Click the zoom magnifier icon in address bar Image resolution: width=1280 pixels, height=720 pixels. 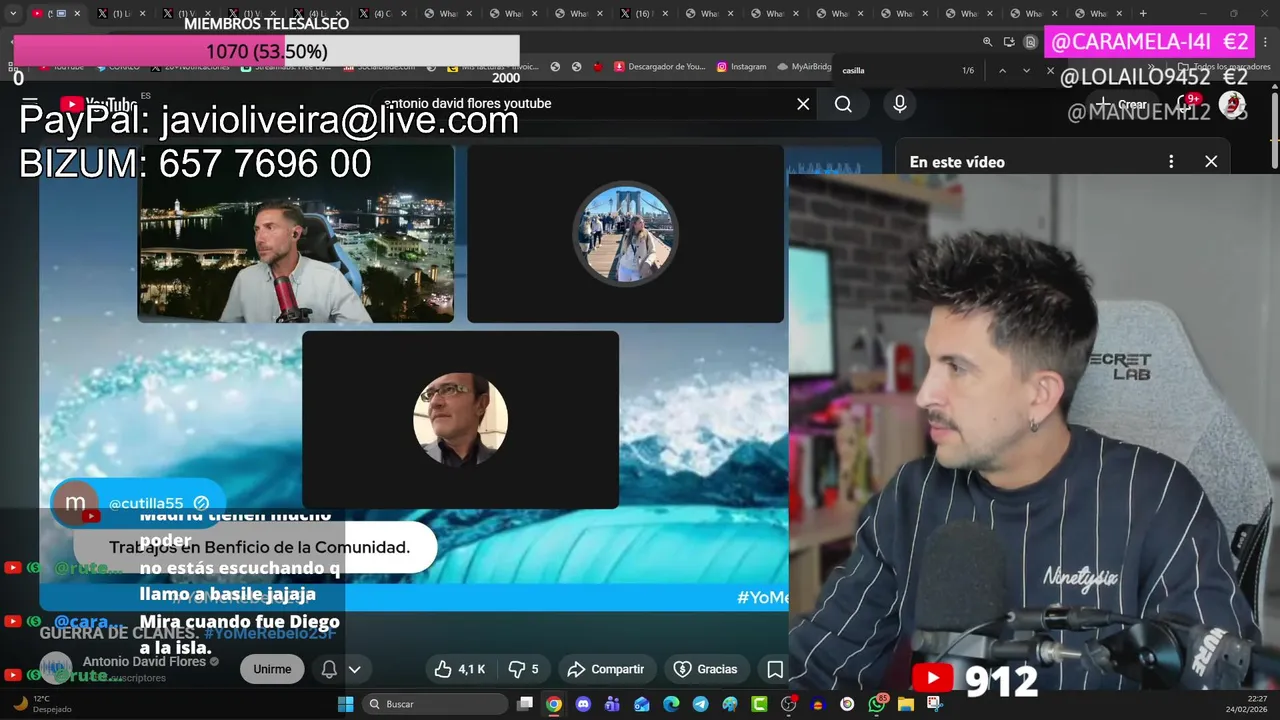[x=987, y=42]
